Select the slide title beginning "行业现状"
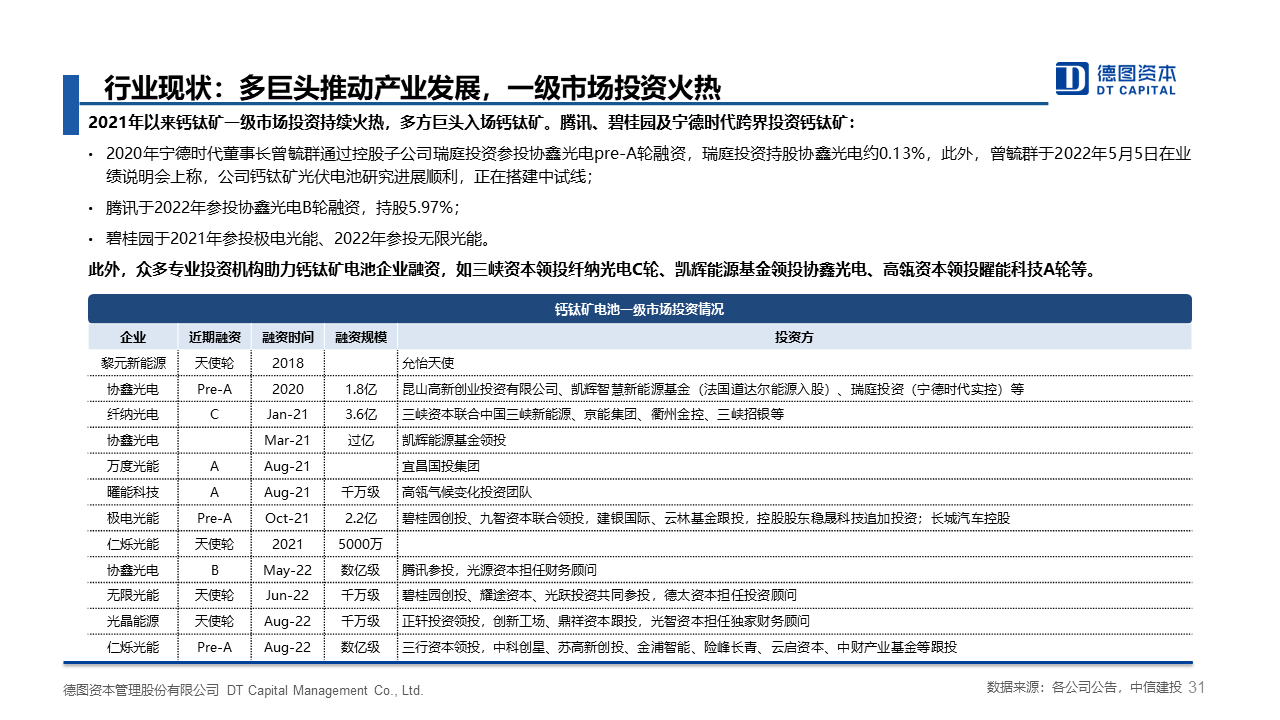1280x720 pixels. click(412, 89)
